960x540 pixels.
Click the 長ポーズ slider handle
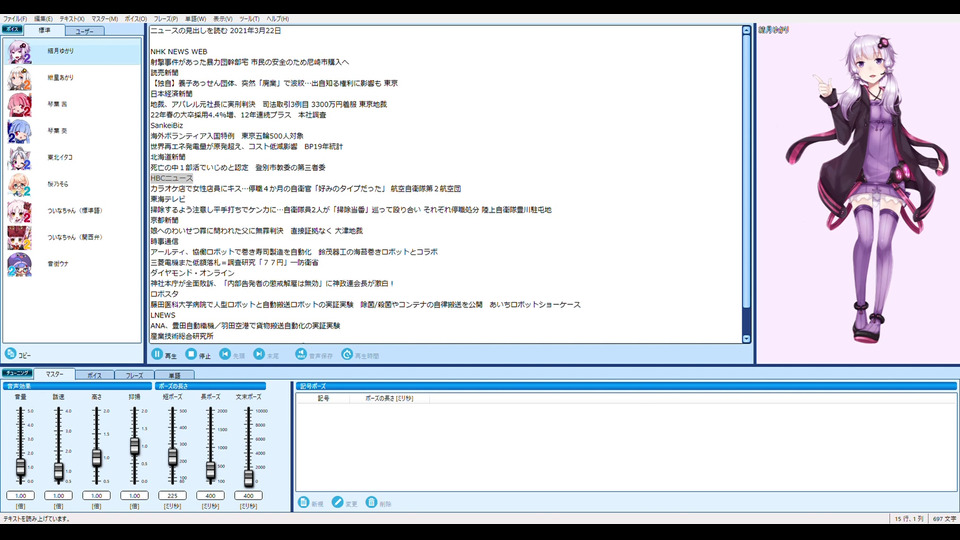pyautogui.click(x=210, y=470)
